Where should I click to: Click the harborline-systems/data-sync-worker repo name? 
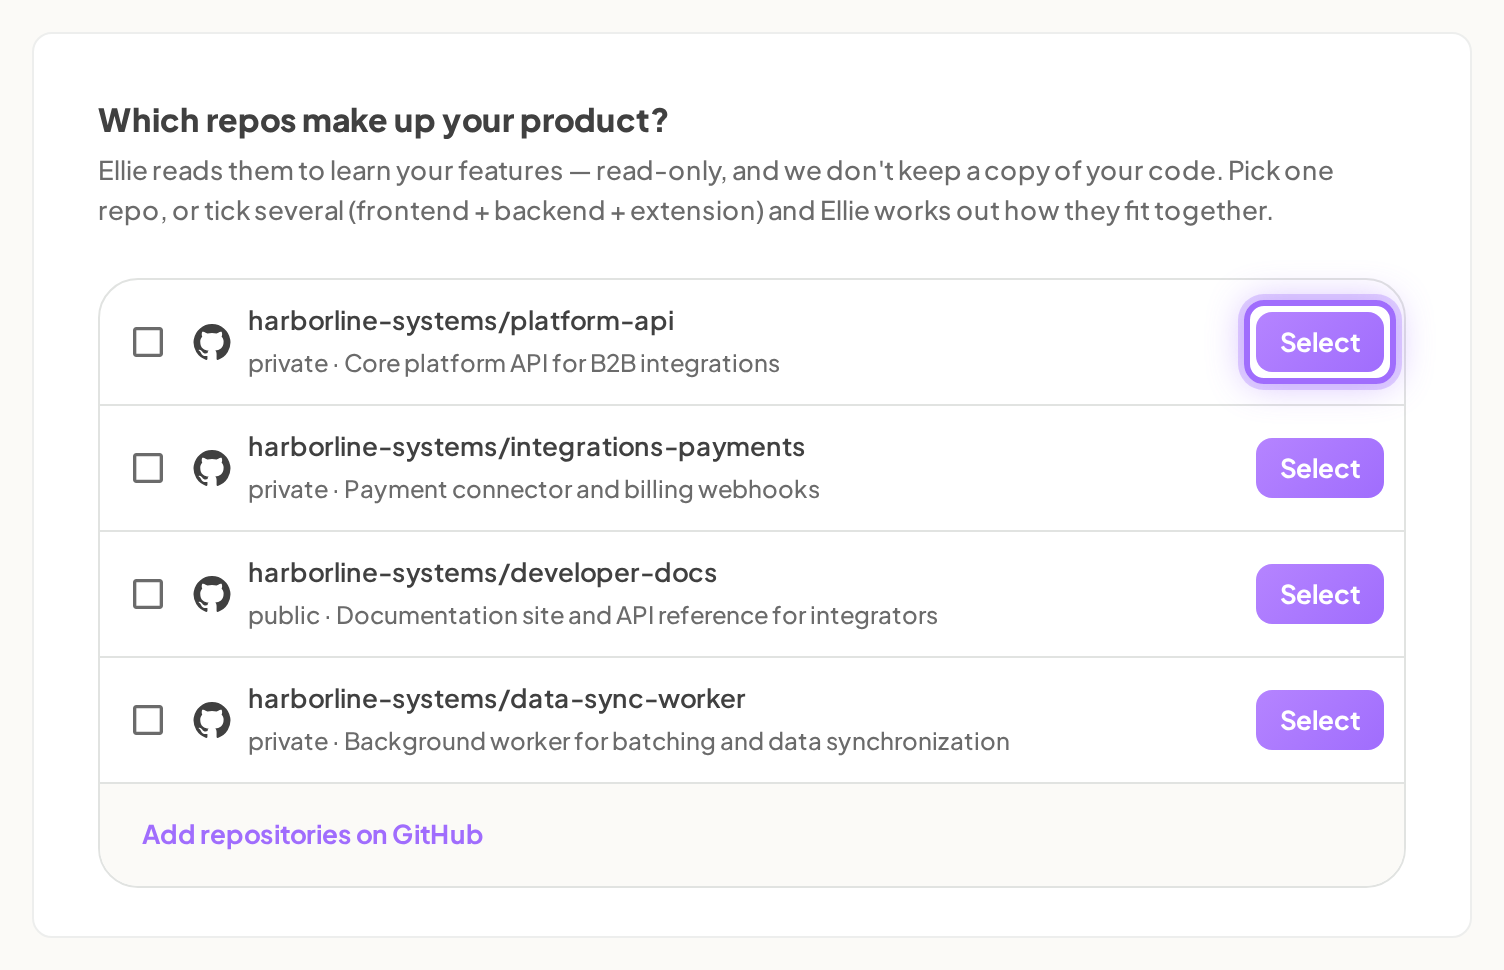(x=496, y=699)
